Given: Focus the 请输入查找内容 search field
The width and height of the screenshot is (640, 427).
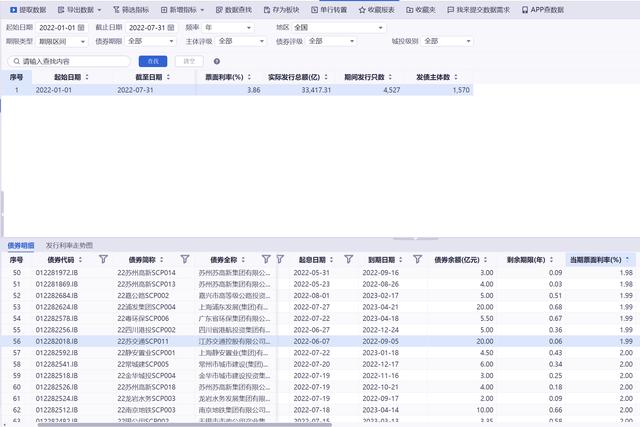Looking at the screenshot, I should (x=68, y=61).
